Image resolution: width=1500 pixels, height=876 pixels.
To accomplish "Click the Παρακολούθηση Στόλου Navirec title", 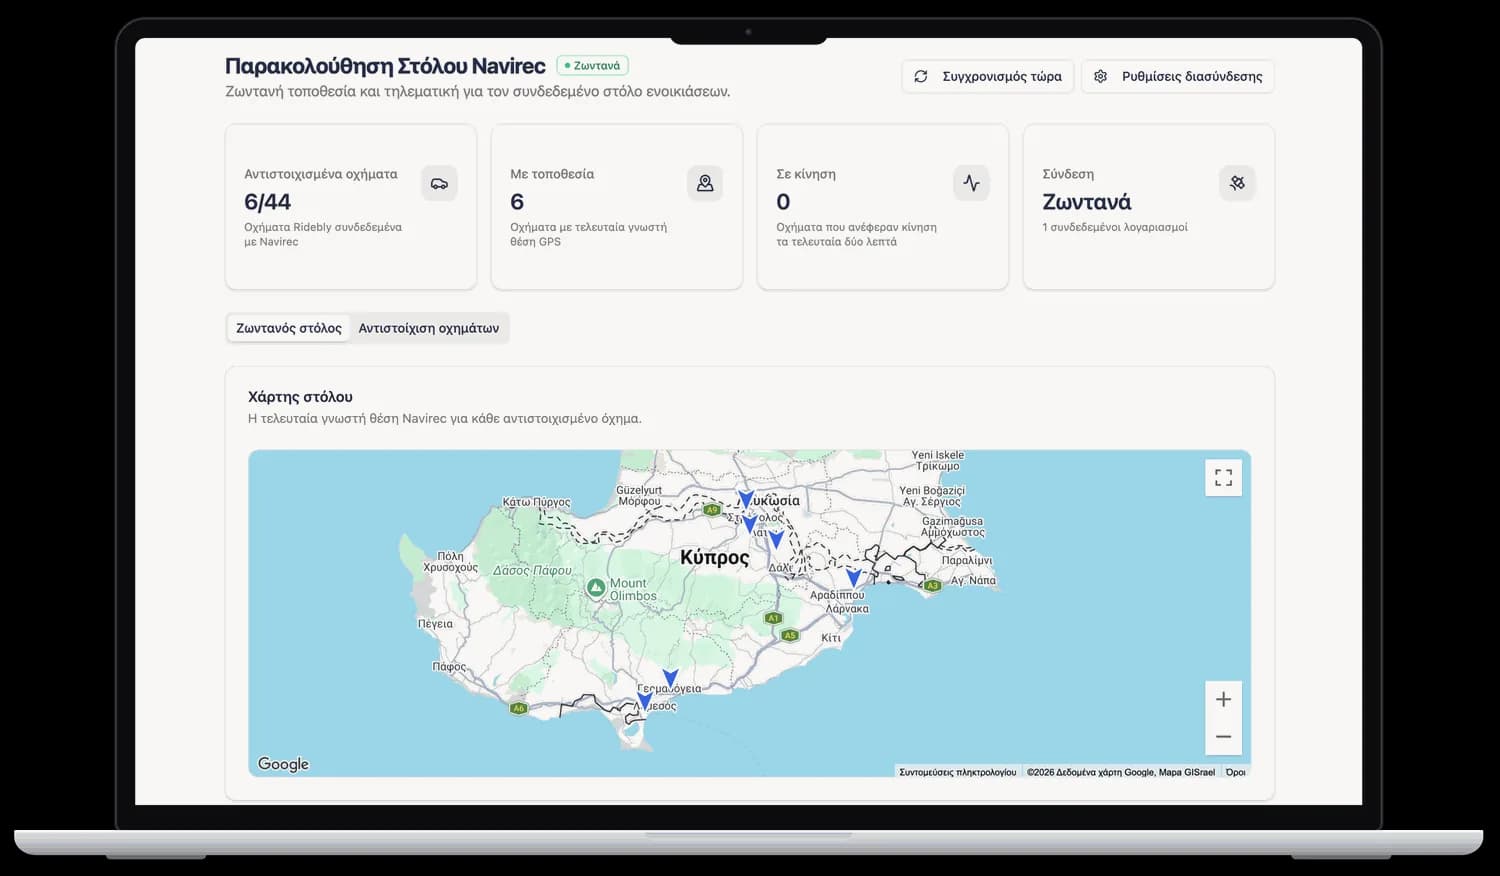I will 385,66.
